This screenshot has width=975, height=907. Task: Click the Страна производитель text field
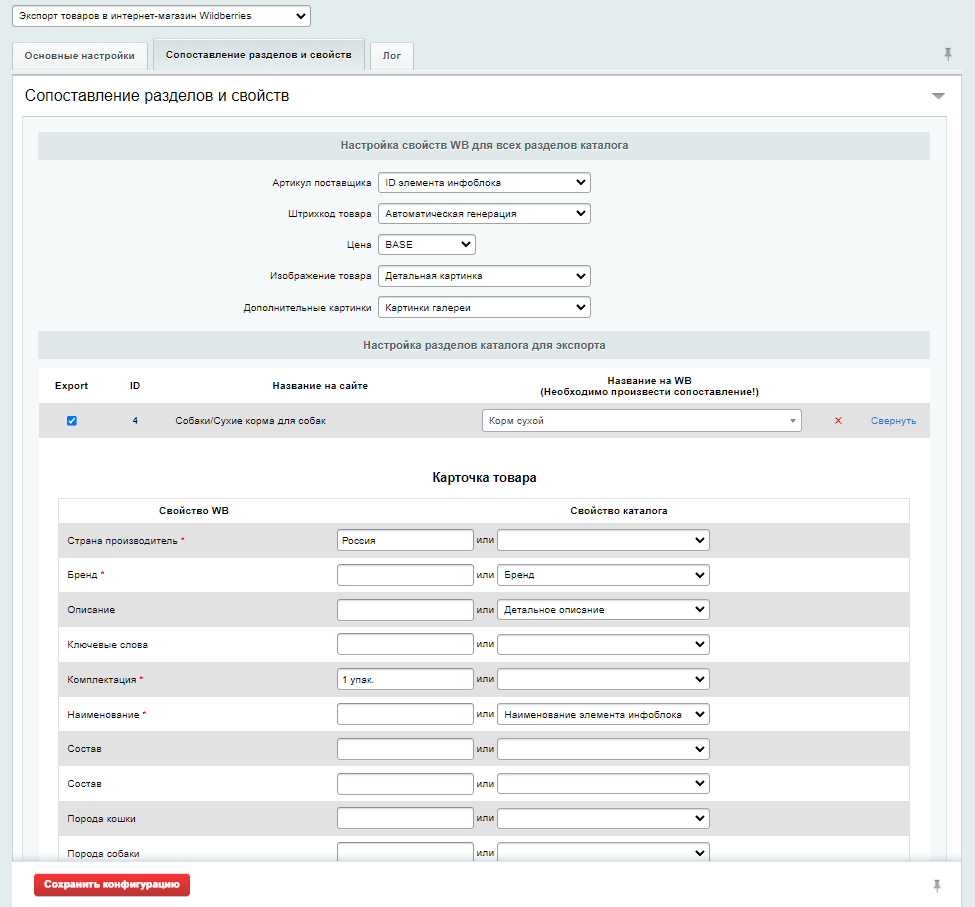pos(405,540)
